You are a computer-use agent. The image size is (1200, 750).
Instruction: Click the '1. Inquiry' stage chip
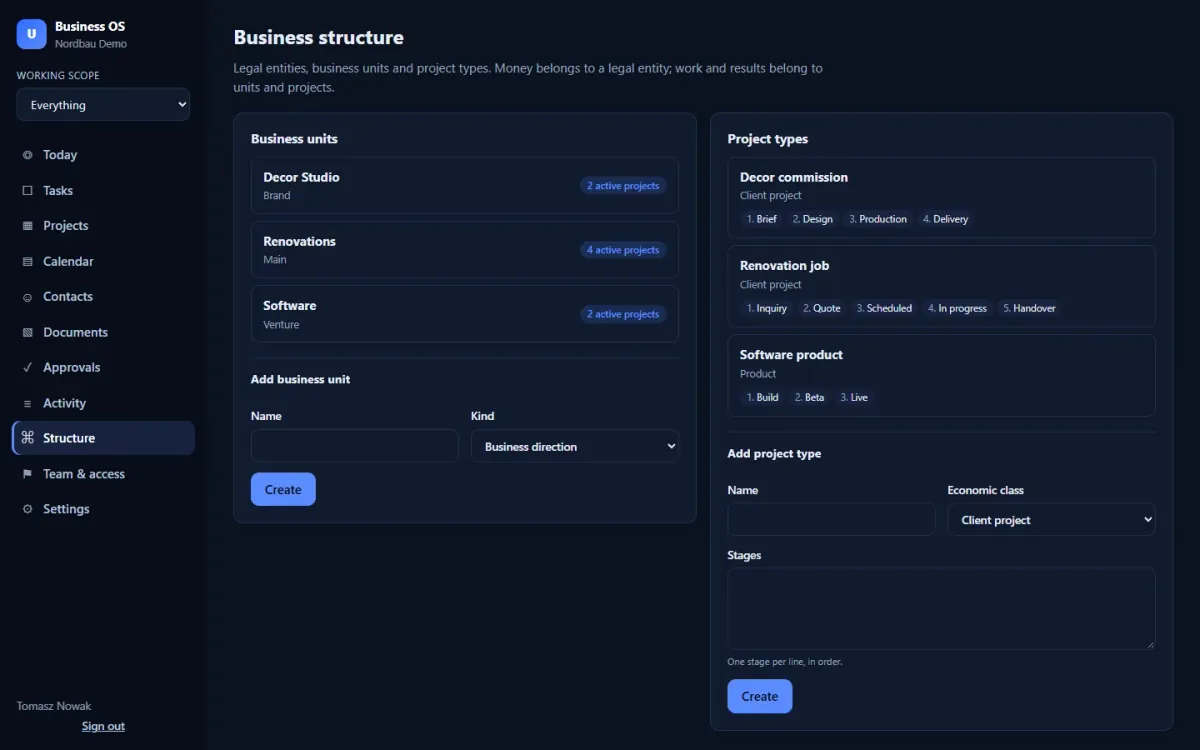[x=767, y=308]
